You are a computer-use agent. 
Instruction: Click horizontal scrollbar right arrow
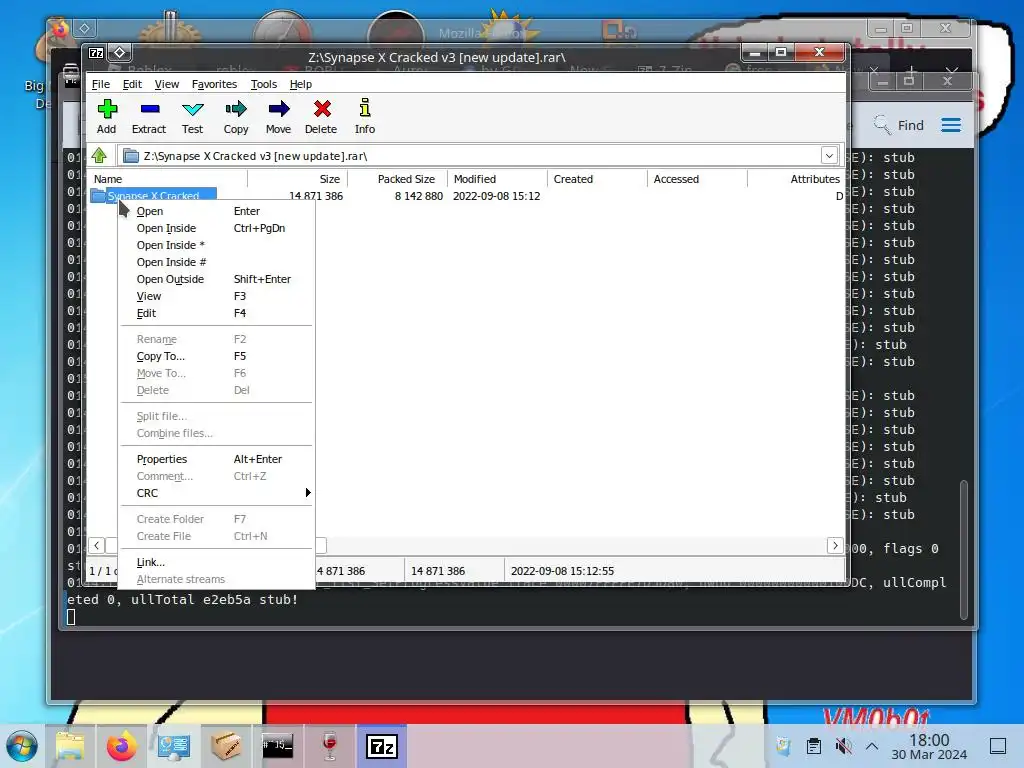click(835, 545)
